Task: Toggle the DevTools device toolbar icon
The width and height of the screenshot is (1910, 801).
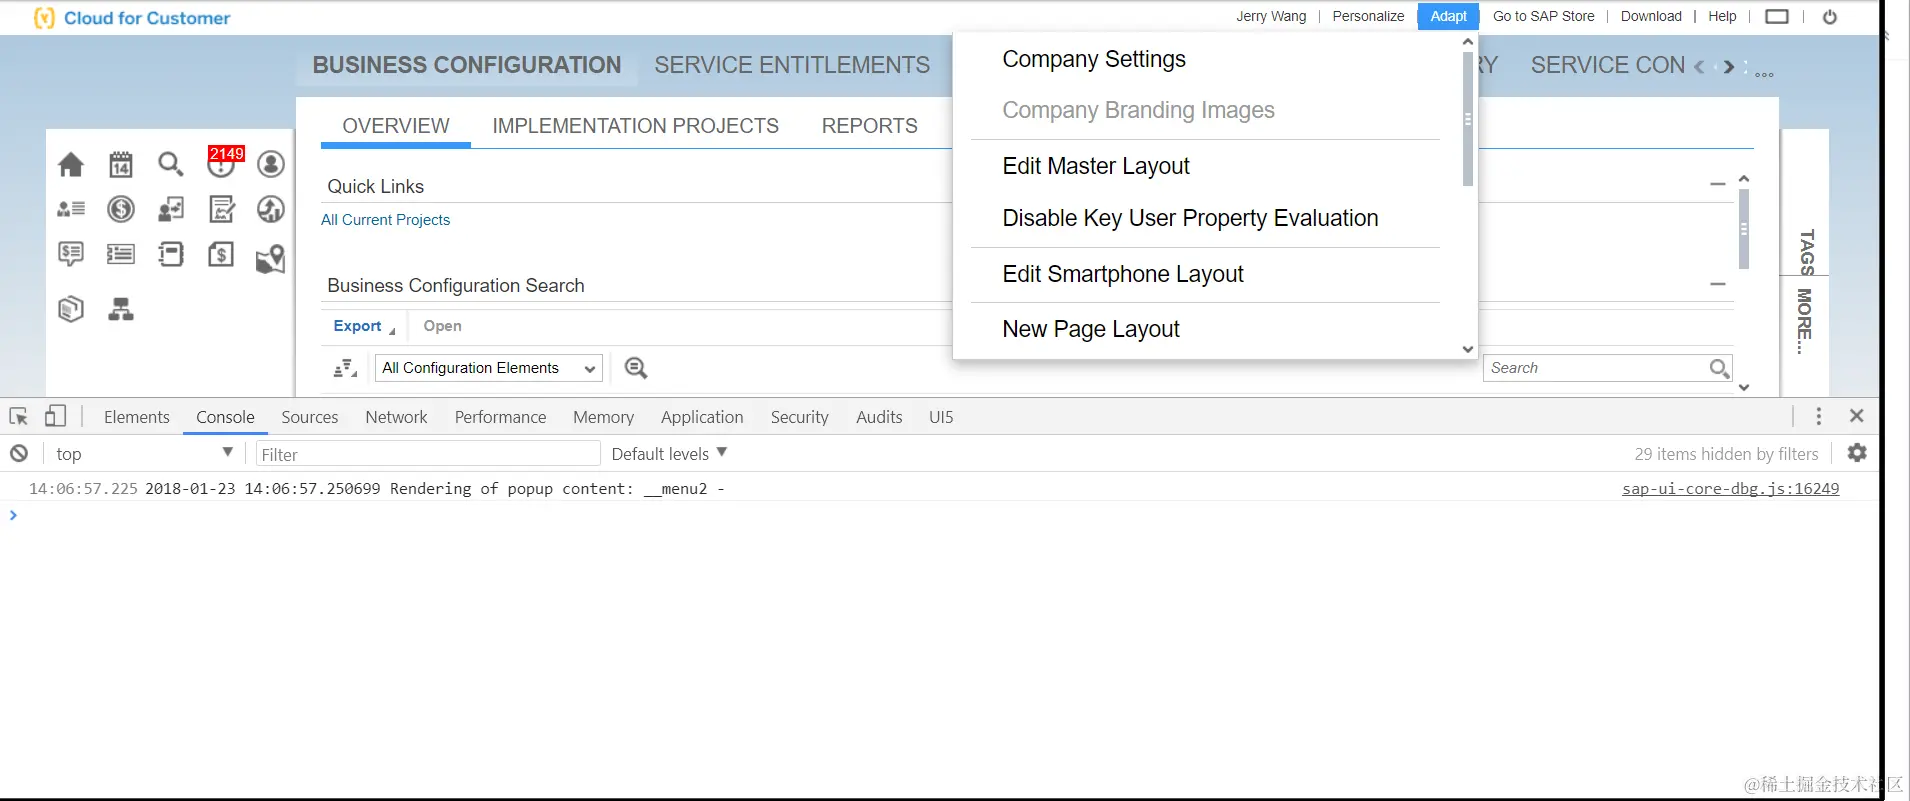Action: point(55,416)
